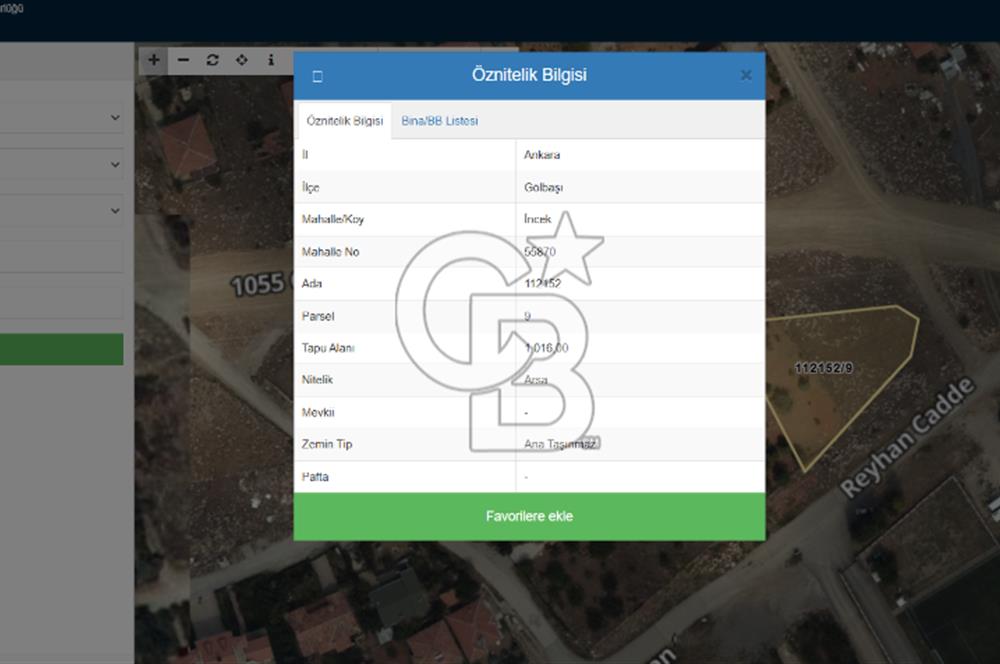Select the Ankara value in the İl row

click(541, 155)
